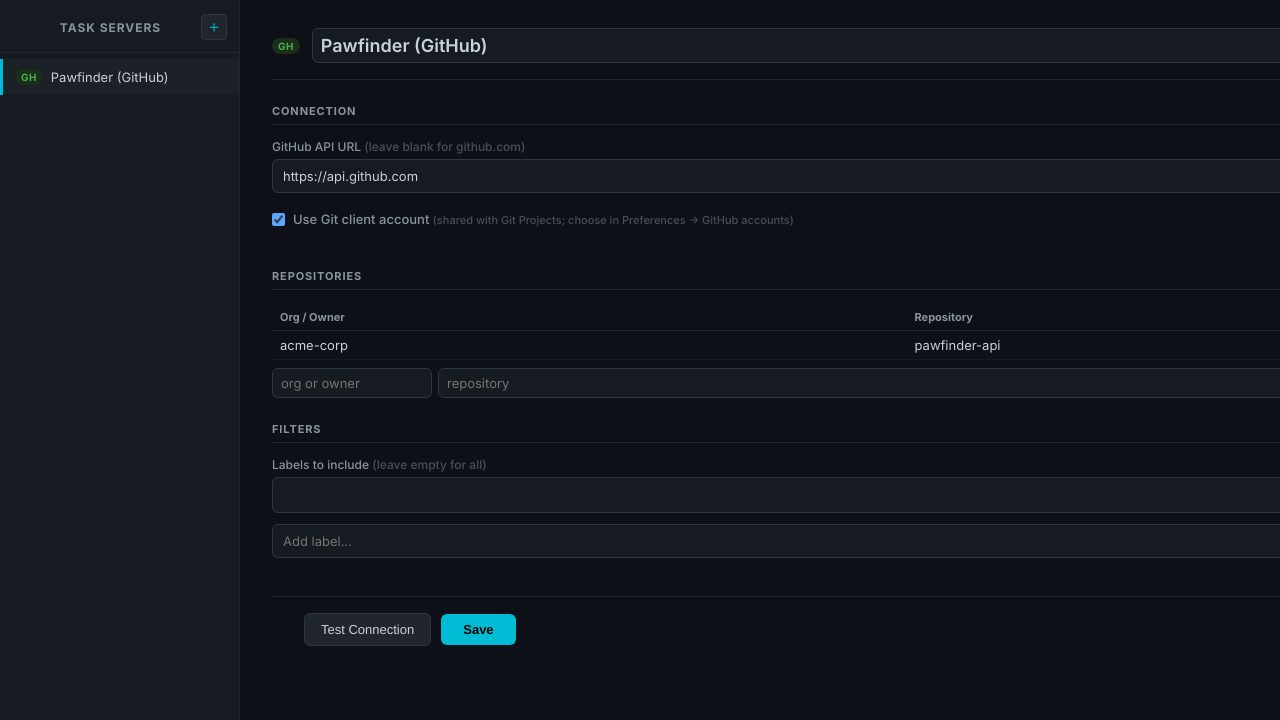Focus the GitHub API URL field
1280x720 pixels.
point(776,176)
